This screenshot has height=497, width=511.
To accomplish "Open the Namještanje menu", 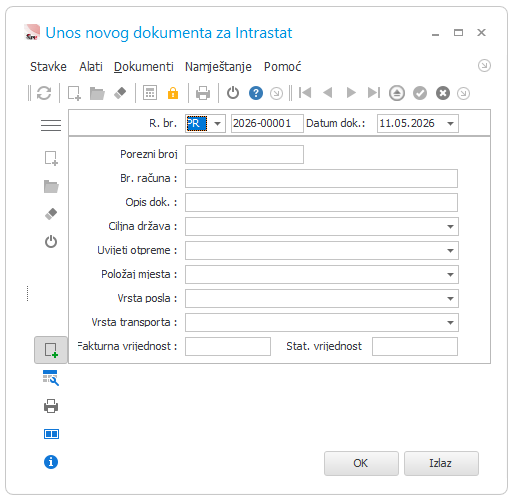I will coord(218,67).
